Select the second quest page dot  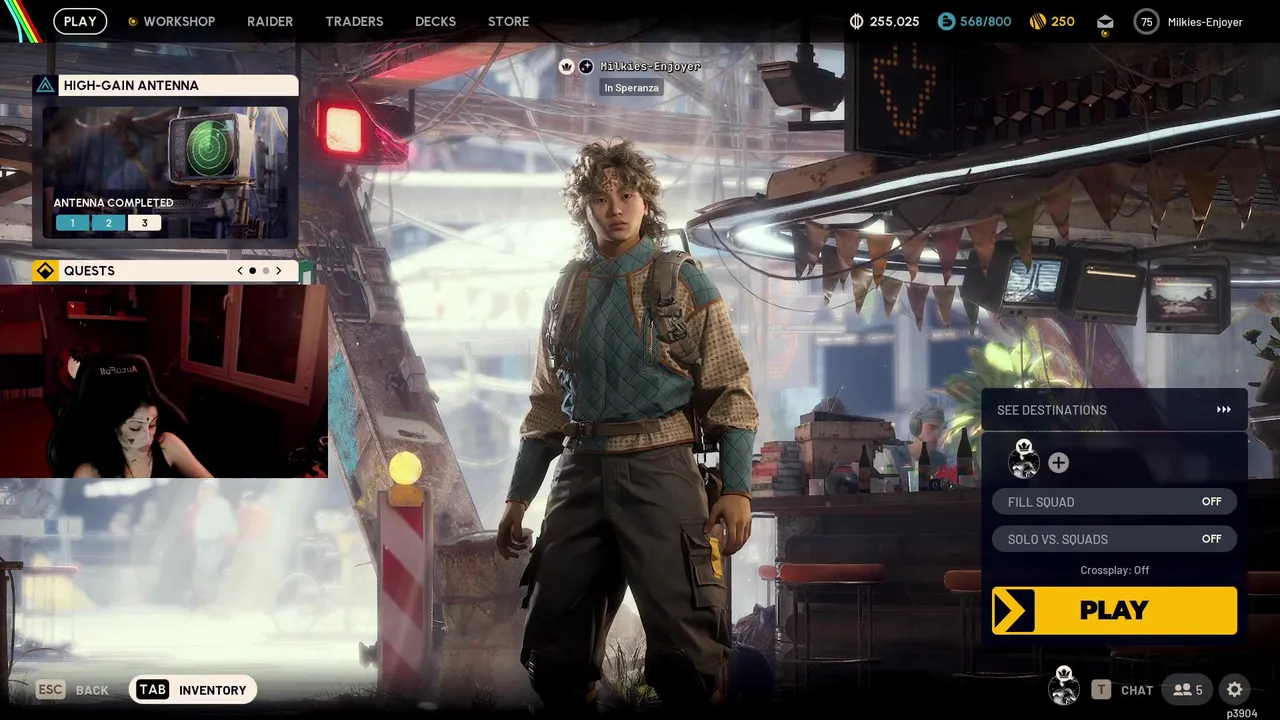tap(266, 271)
